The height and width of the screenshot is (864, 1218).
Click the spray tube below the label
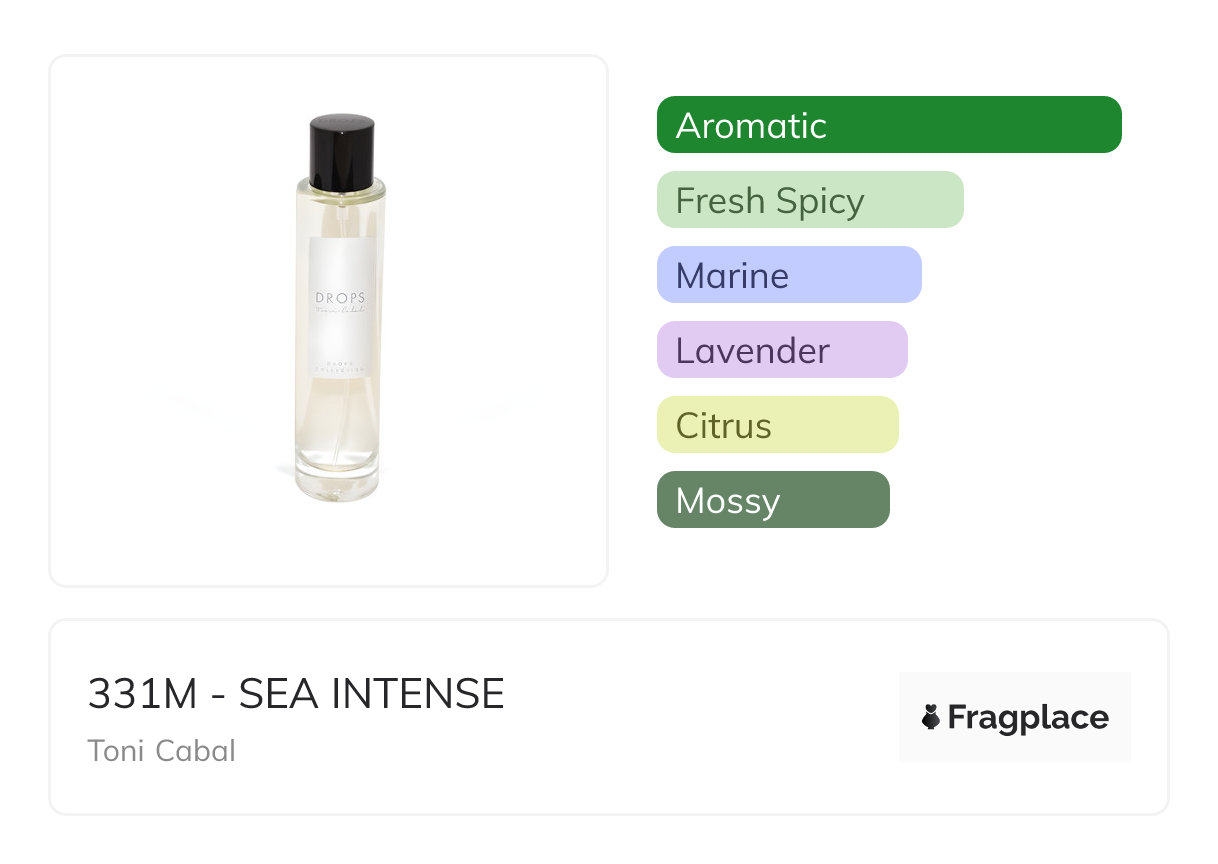point(341,420)
